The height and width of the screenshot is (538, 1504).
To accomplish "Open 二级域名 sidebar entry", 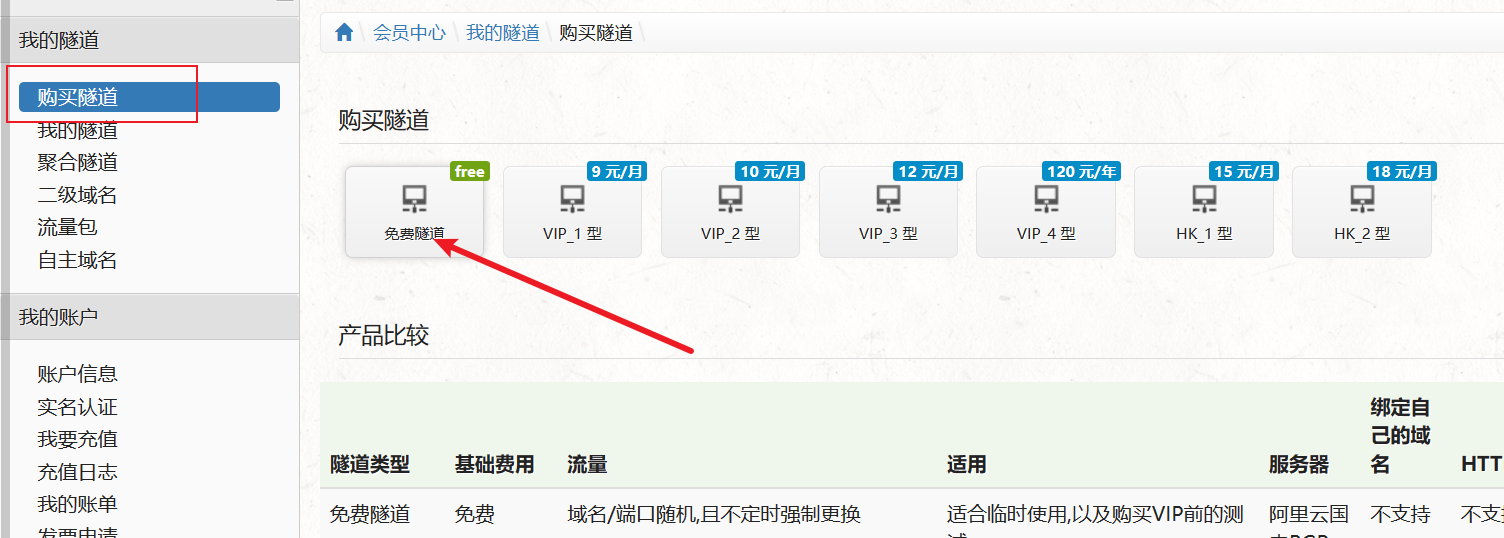I will [78, 195].
